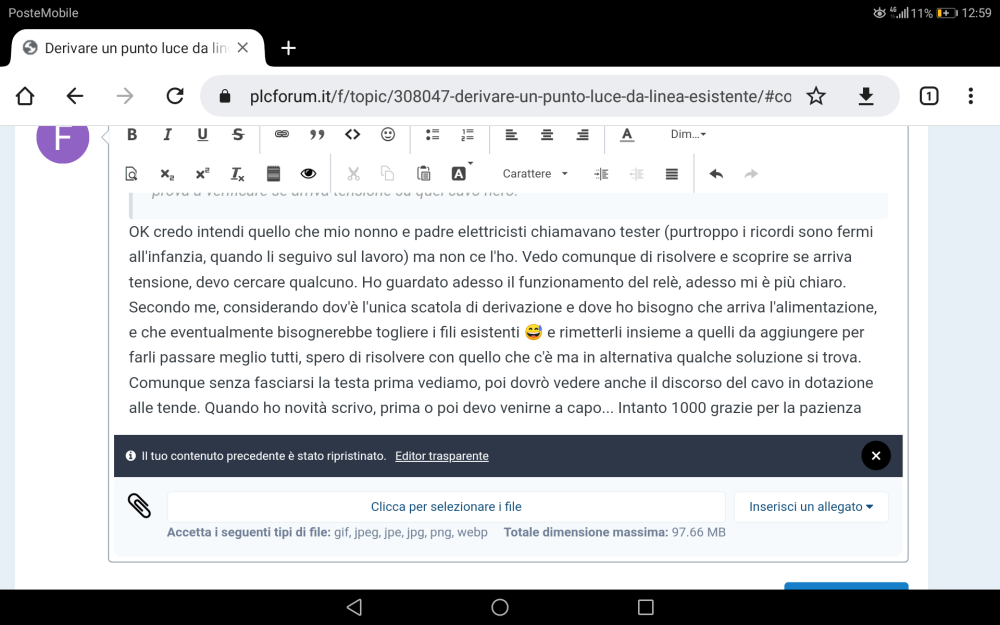The height and width of the screenshot is (625, 1000).
Task: Insert a code block with the code icon
Action: (x=353, y=134)
